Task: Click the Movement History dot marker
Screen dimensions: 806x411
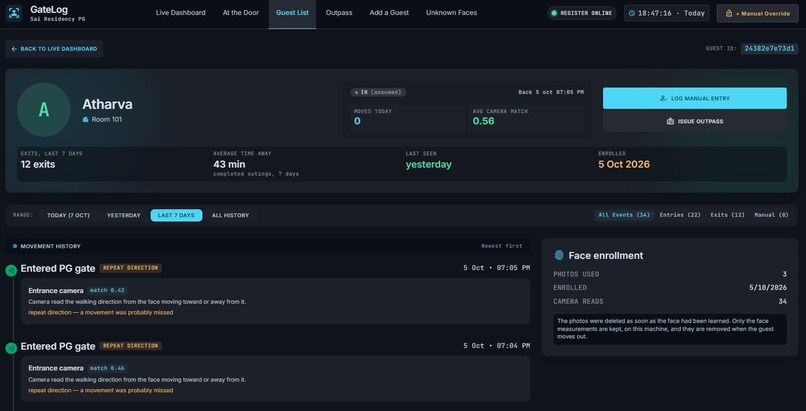Action: pyautogui.click(x=15, y=246)
